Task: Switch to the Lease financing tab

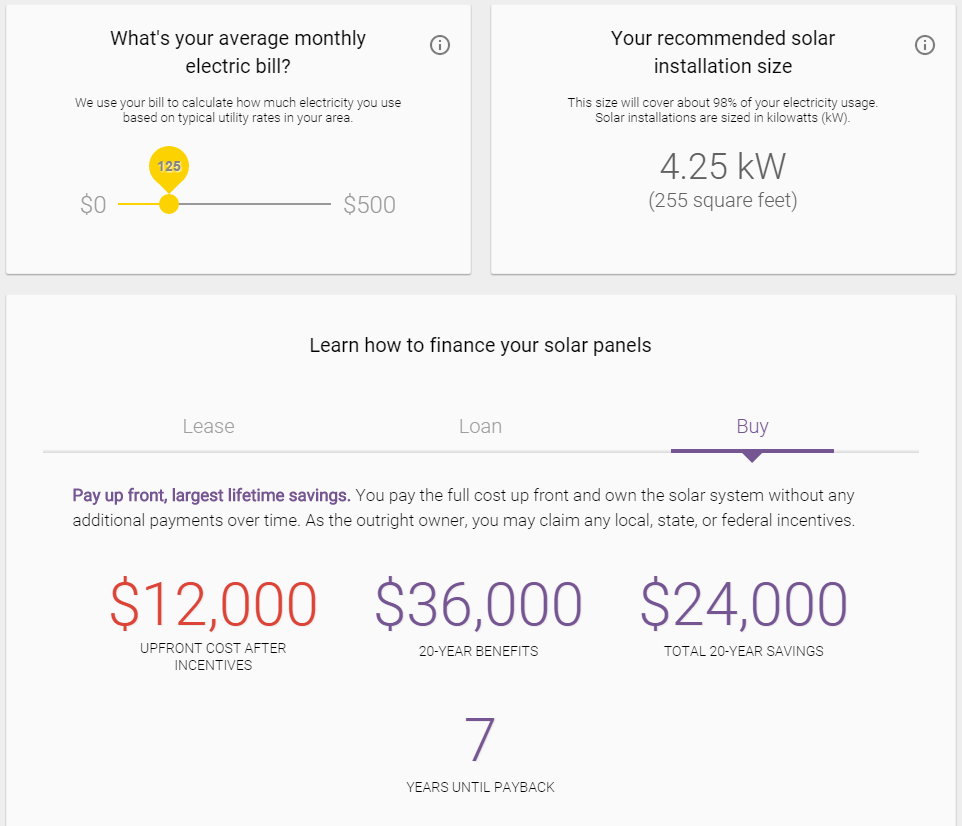Action: click(x=208, y=426)
